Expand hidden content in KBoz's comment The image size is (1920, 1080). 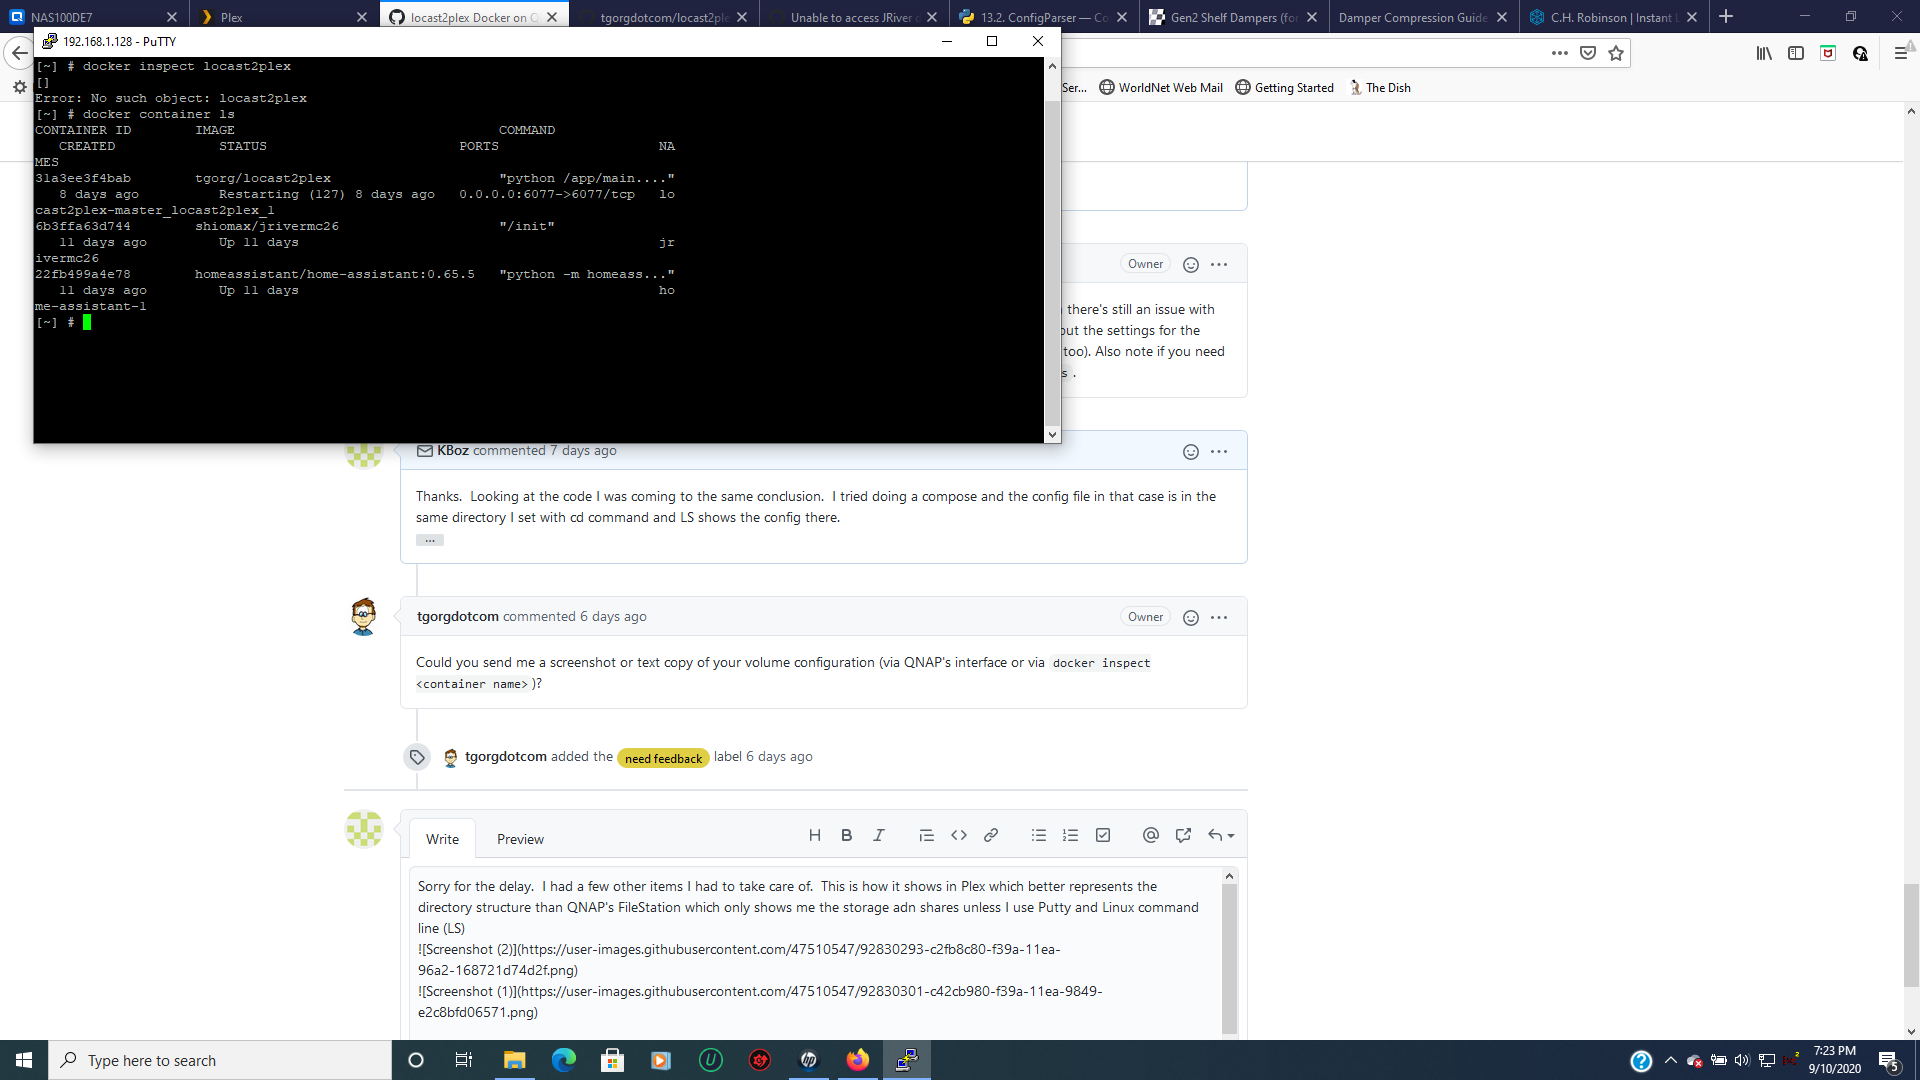[429, 539]
